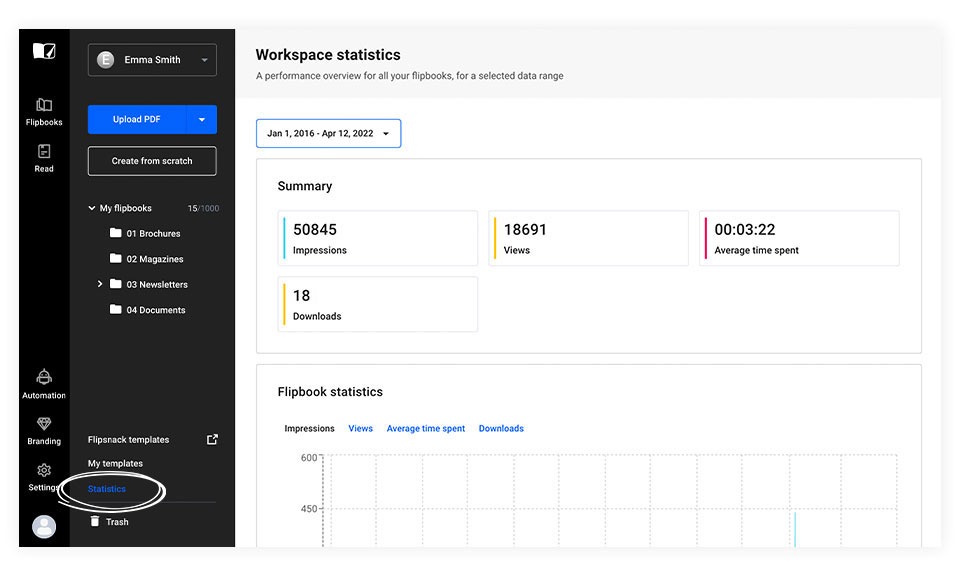Open Flipsnack templates link

tap(128, 439)
